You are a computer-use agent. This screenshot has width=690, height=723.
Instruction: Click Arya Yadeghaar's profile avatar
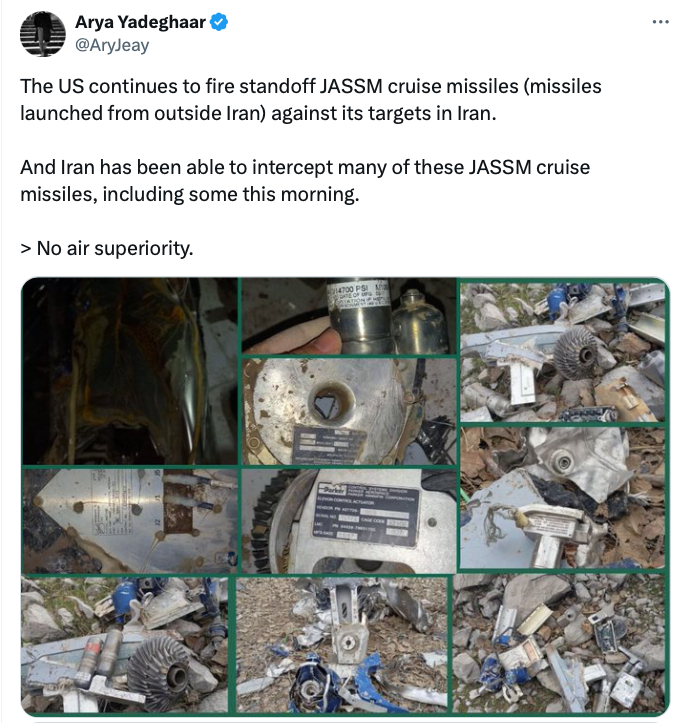[42, 34]
